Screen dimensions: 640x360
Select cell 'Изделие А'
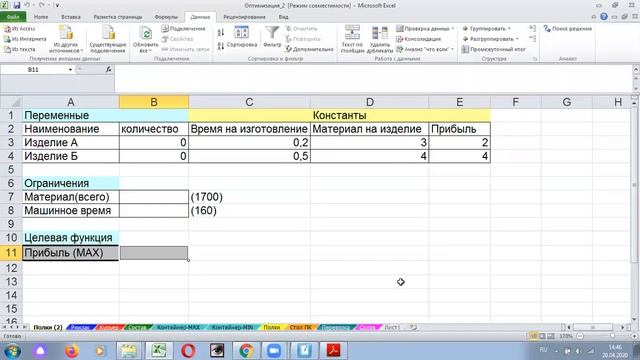tap(71, 142)
